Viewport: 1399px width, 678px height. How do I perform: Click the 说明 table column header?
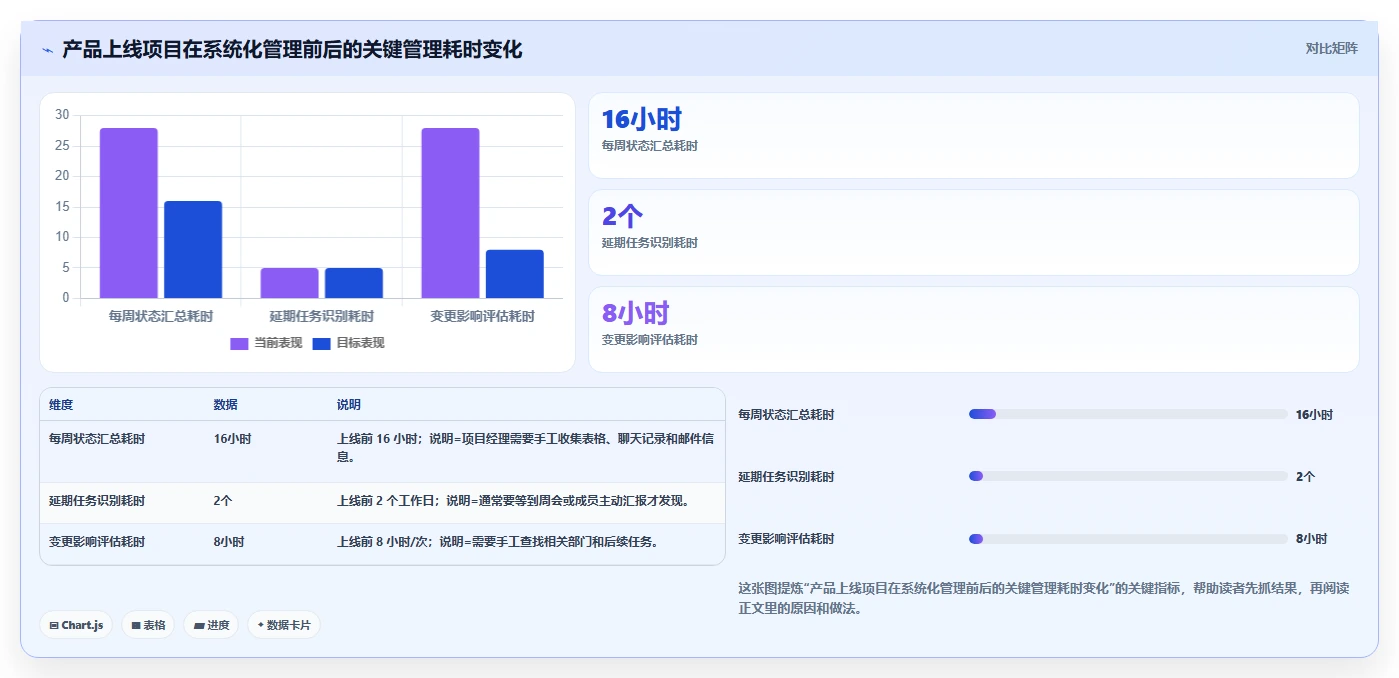click(349, 405)
